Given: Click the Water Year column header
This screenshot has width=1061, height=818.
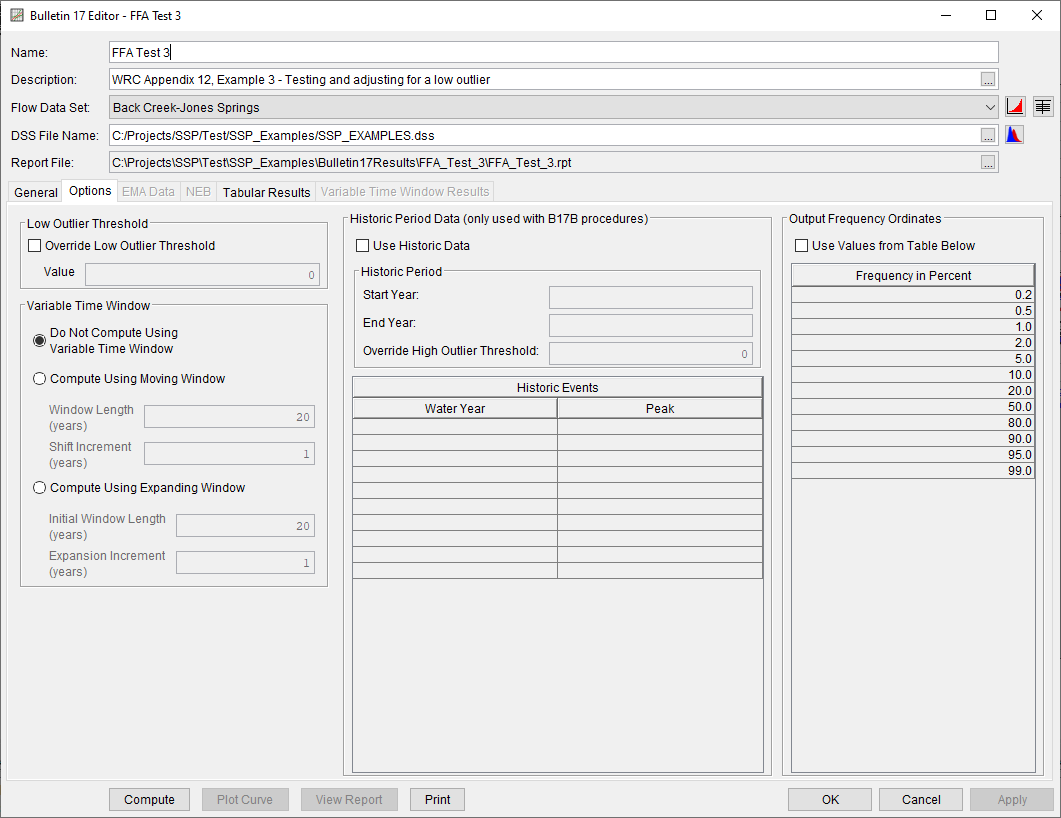Looking at the screenshot, I should (x=455, y=409).
